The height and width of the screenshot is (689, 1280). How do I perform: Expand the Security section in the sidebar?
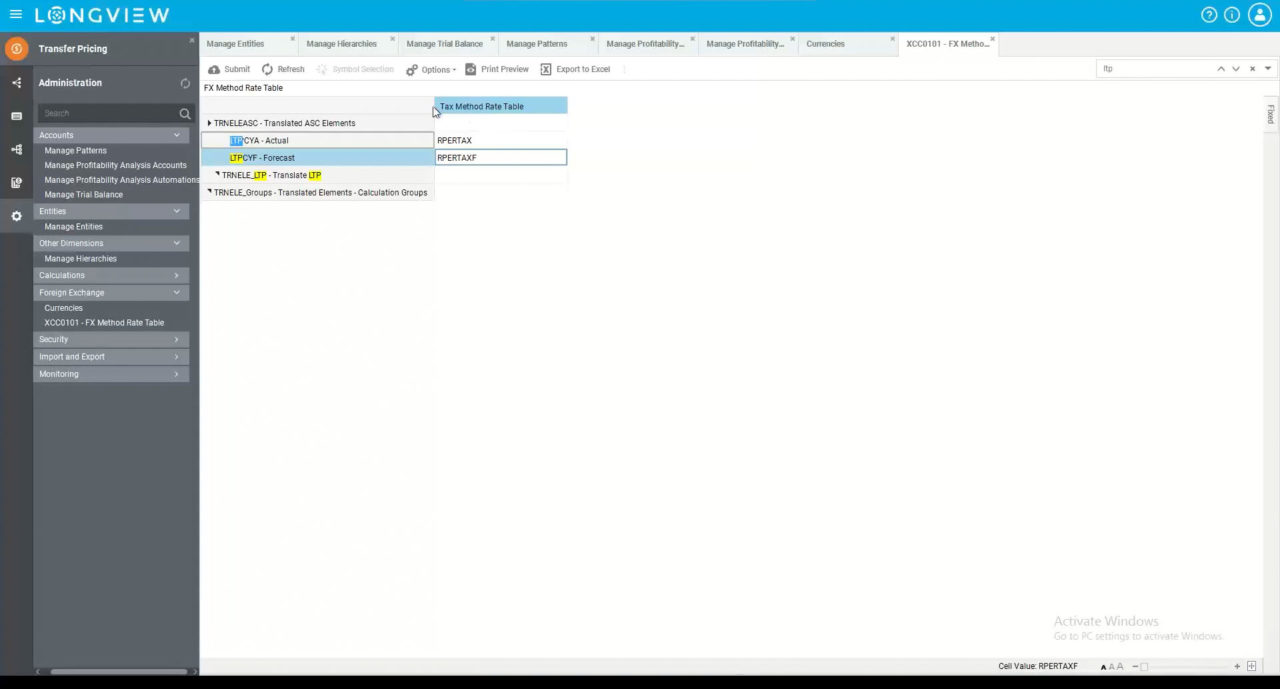pos(110,339)
